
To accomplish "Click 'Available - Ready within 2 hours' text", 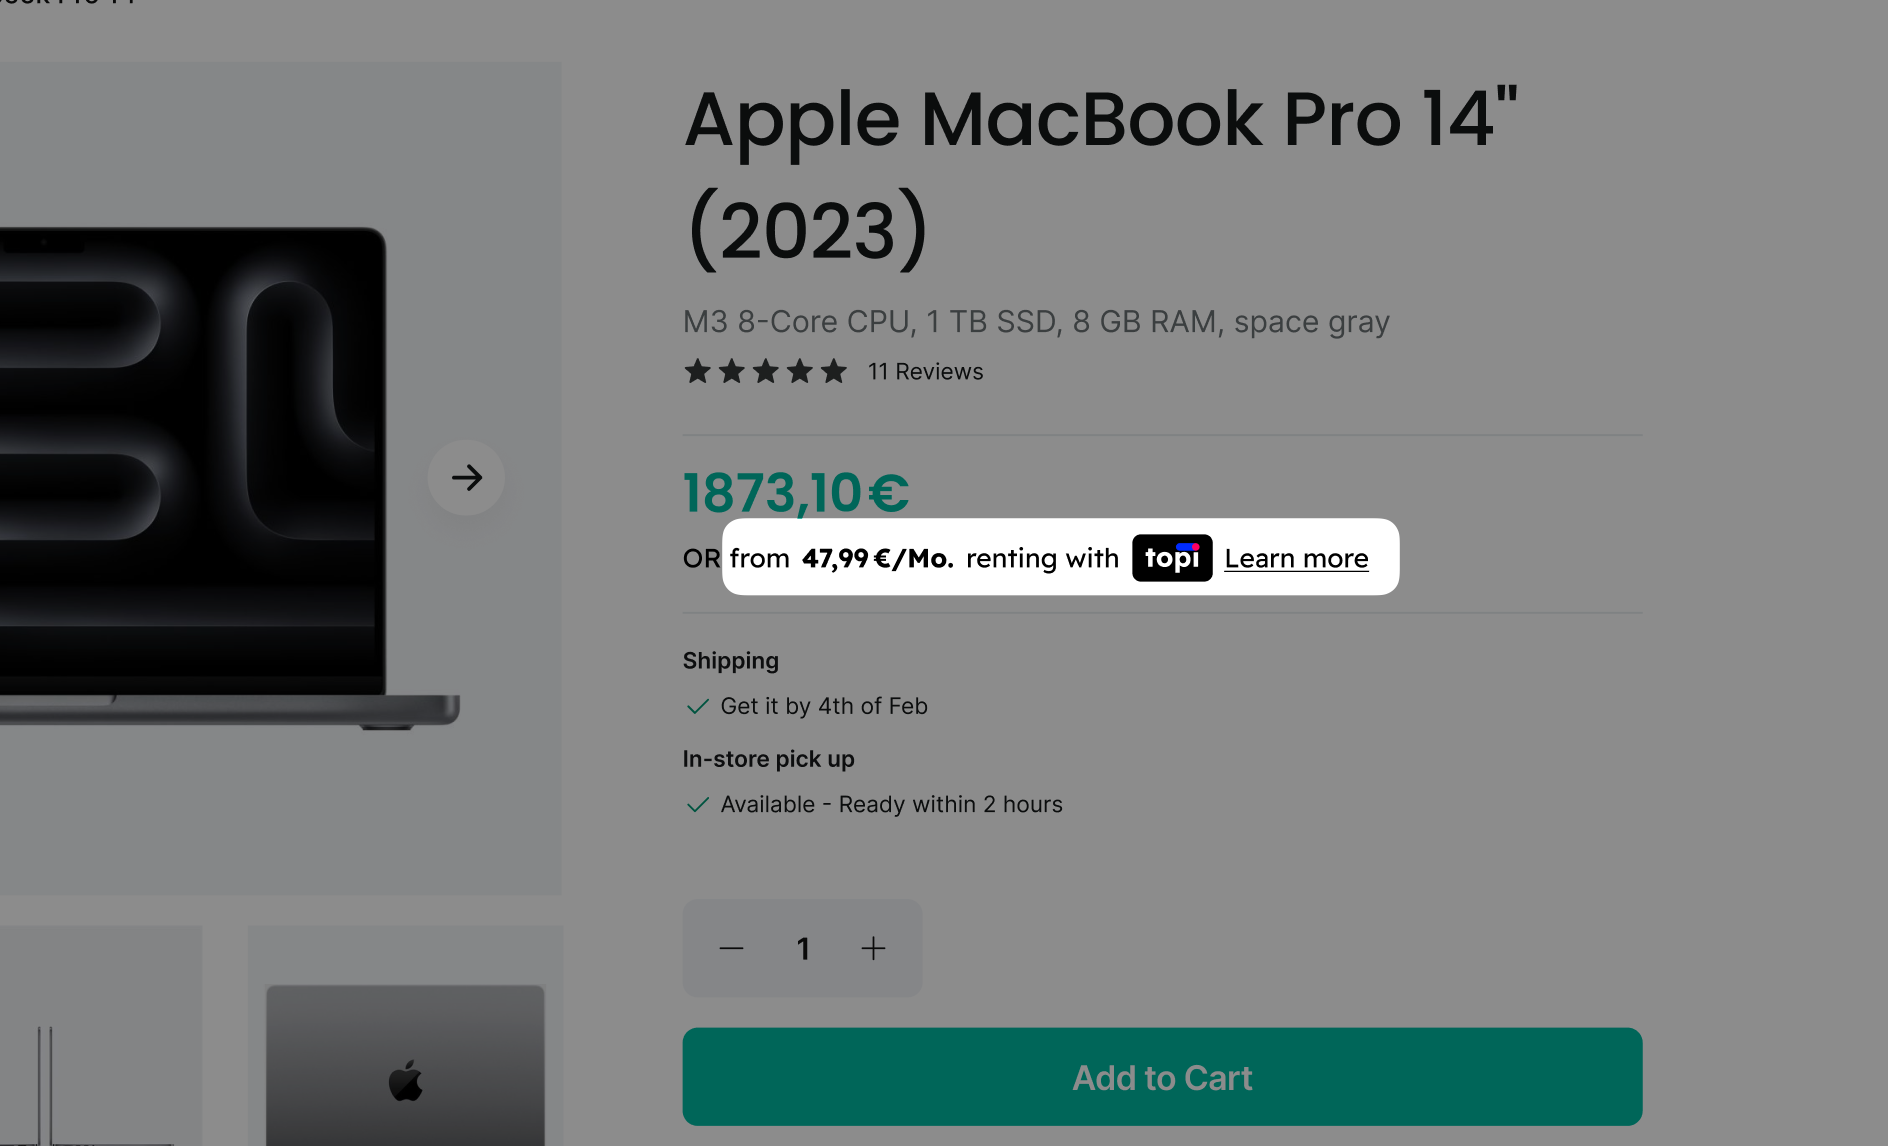I will click(x=891, y=804).
